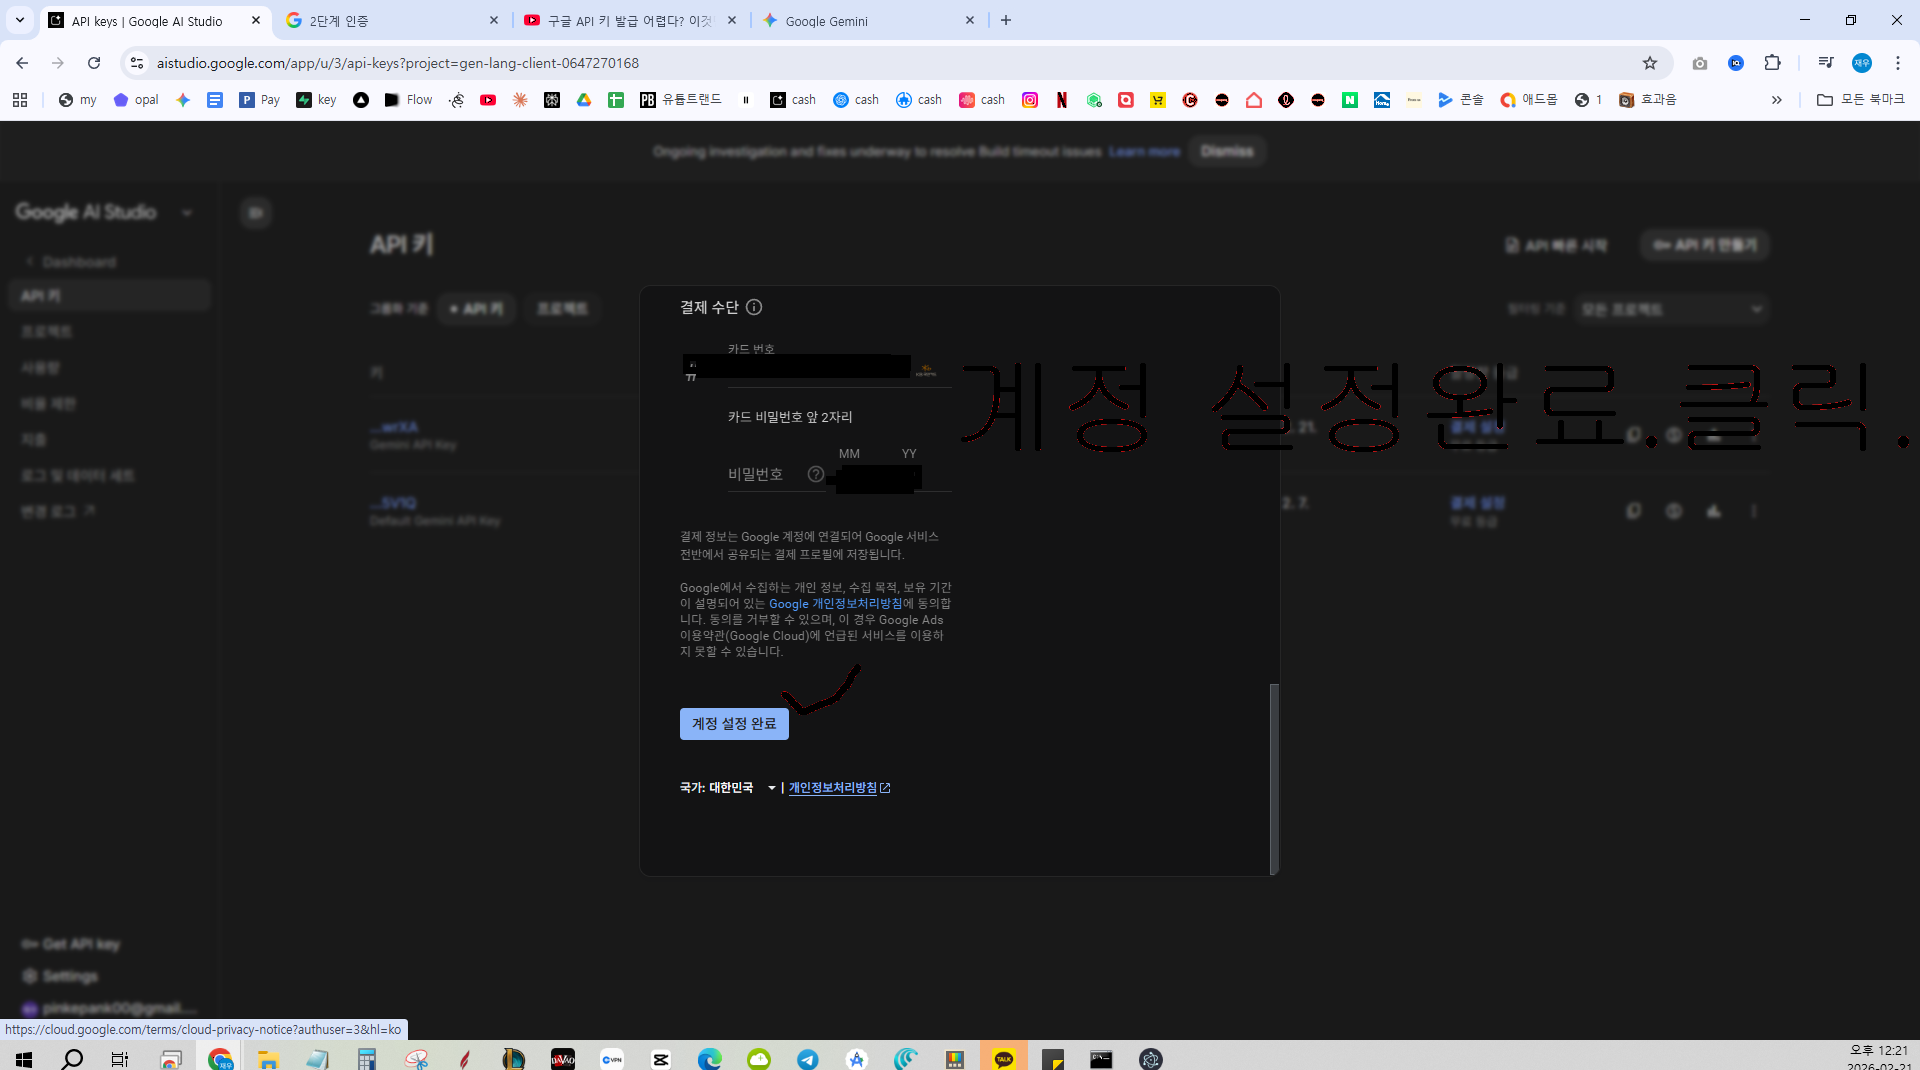1920x1070 pixels.
Task: Expand hidden bookmarks overflow chevron
Action: [x=1777, y=100]
